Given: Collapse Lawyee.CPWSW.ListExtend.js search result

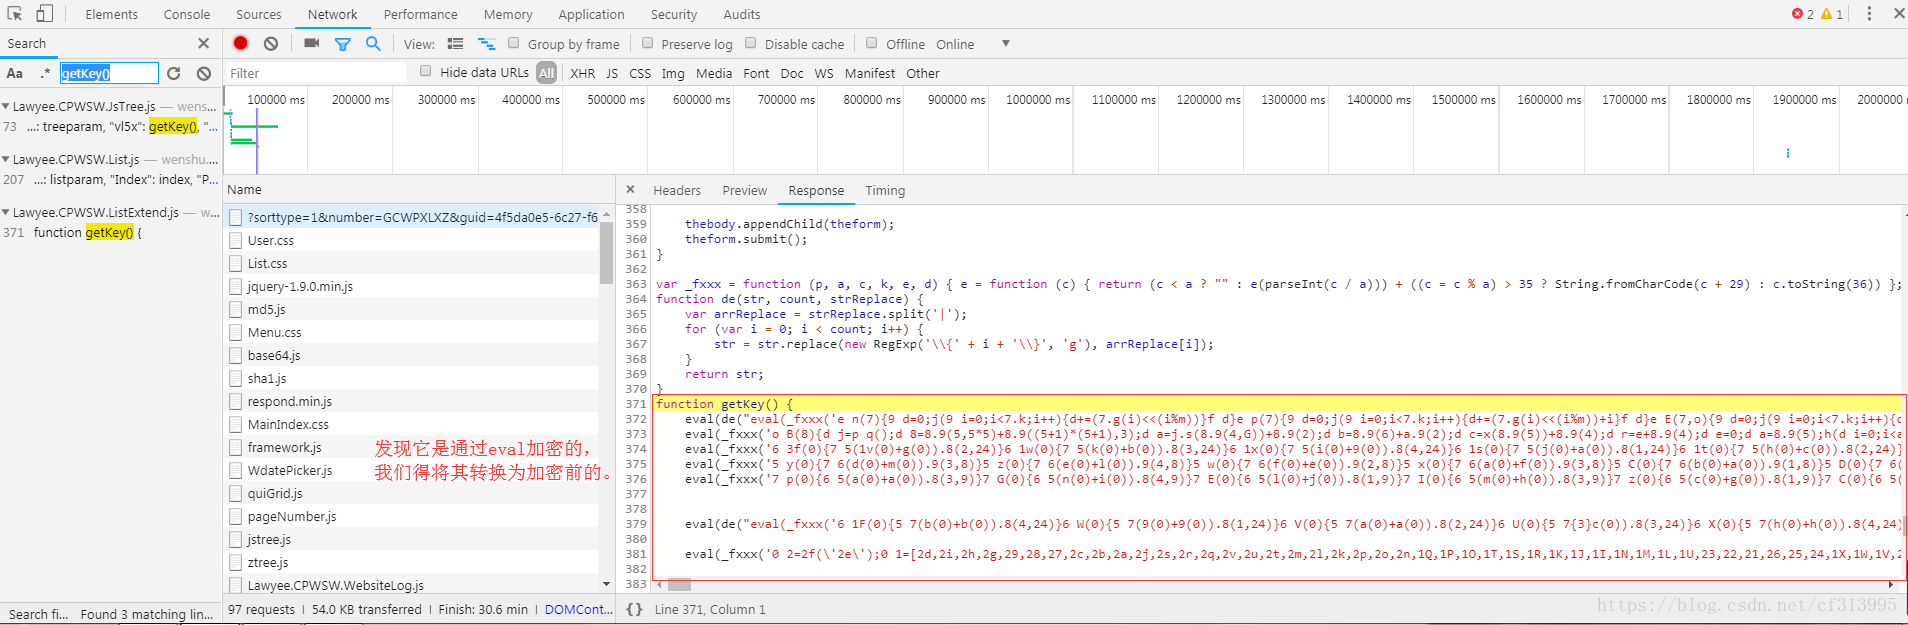Looking at the screenshot, I should (x=6, y=212).
